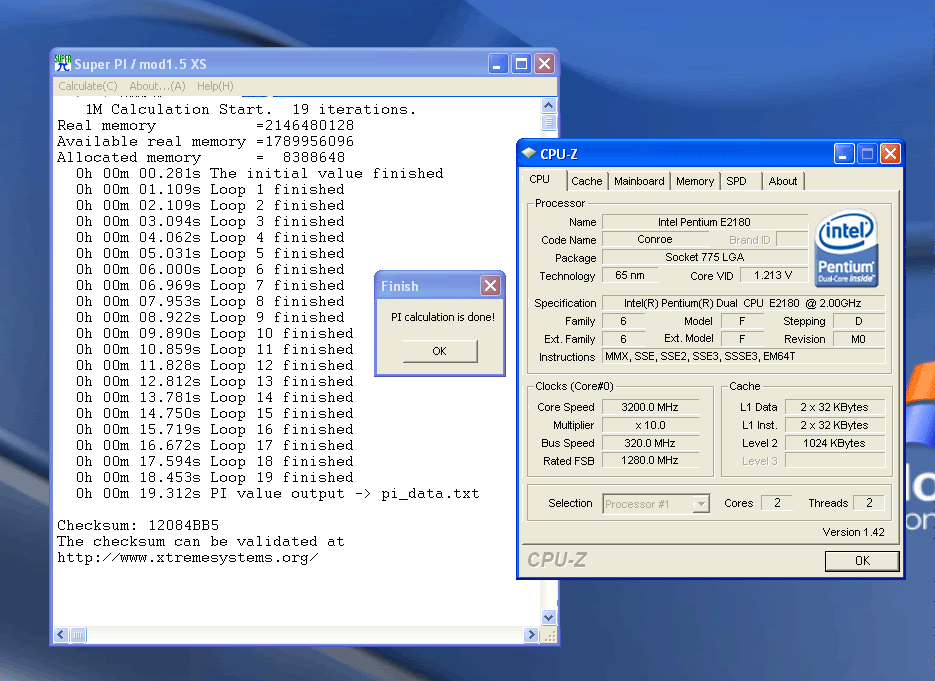Close the Finish dialog
The image size is (935, 681).
[x=491, y=286]
